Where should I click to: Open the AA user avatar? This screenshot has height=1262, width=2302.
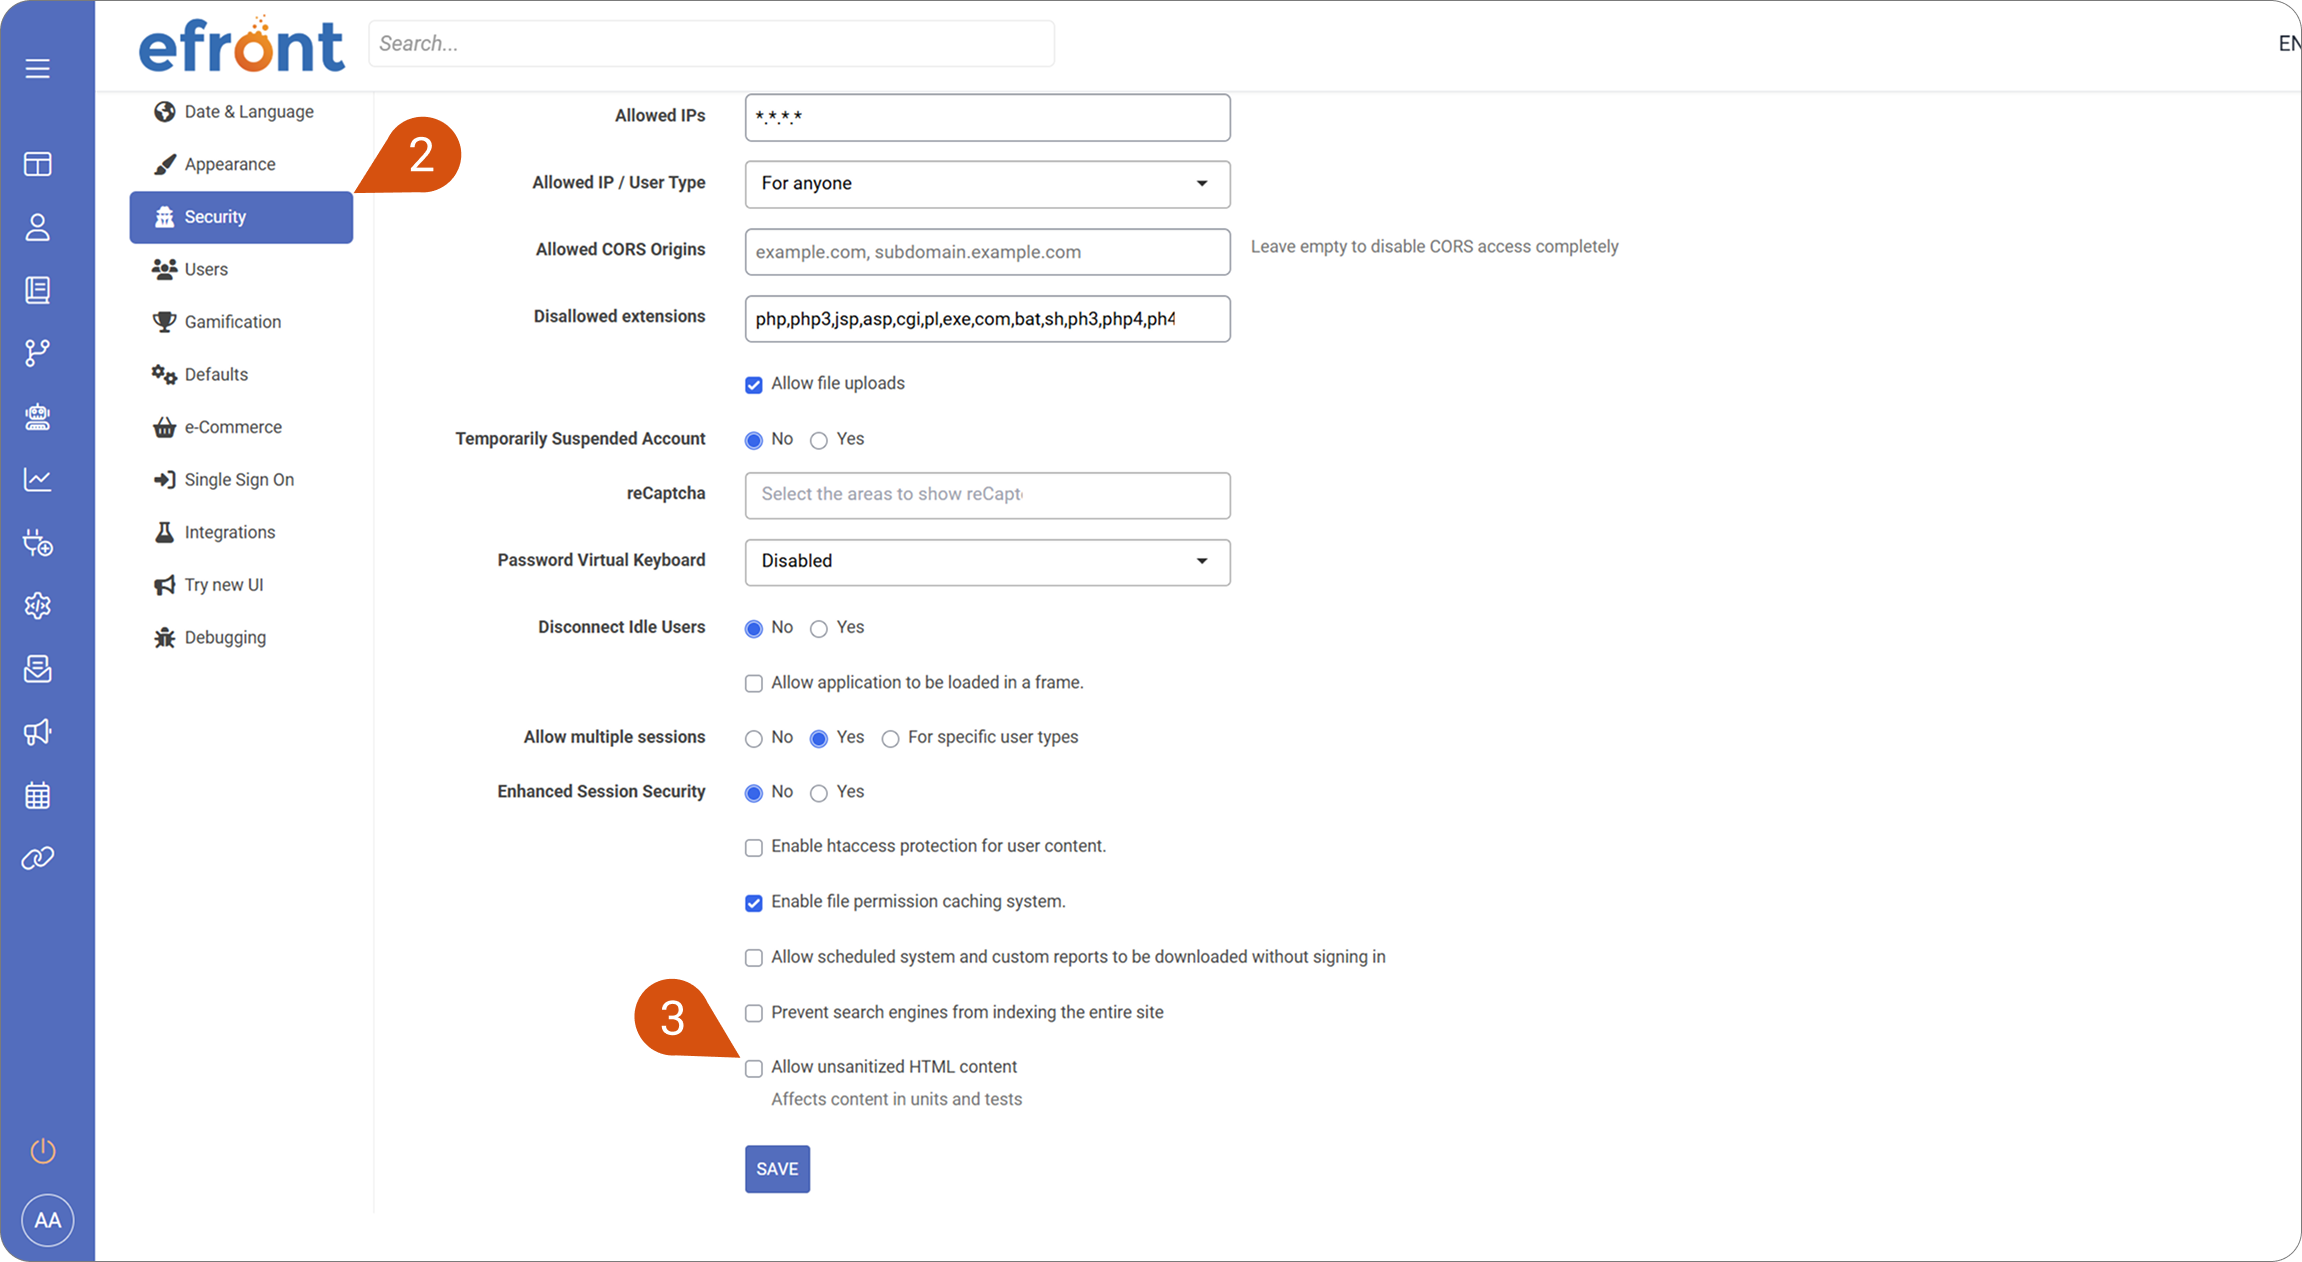coord(47,1220)
